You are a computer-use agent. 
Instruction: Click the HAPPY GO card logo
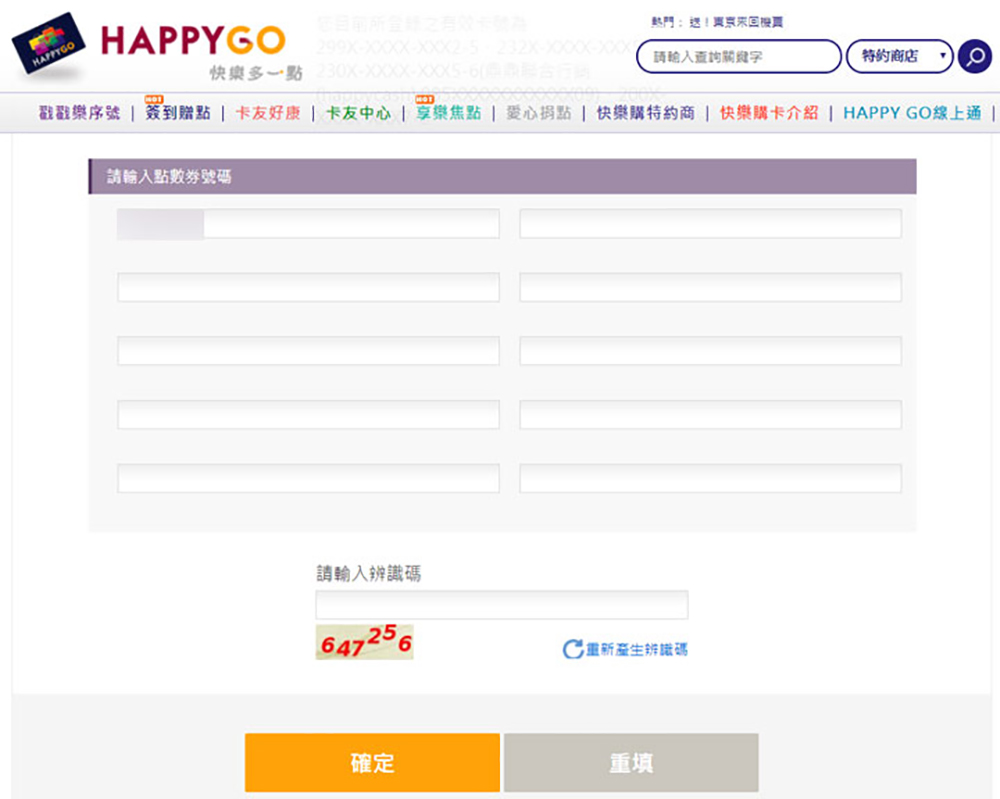(48, 43)
